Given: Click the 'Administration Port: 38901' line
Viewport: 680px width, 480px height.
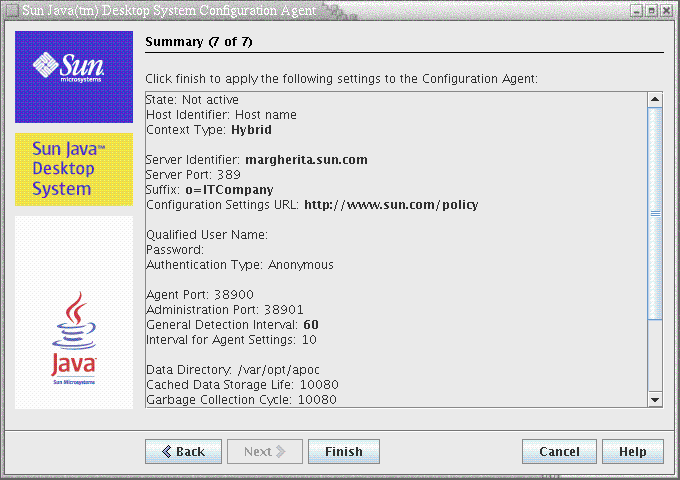Looking at the screenshot, I should click(225, 310).
